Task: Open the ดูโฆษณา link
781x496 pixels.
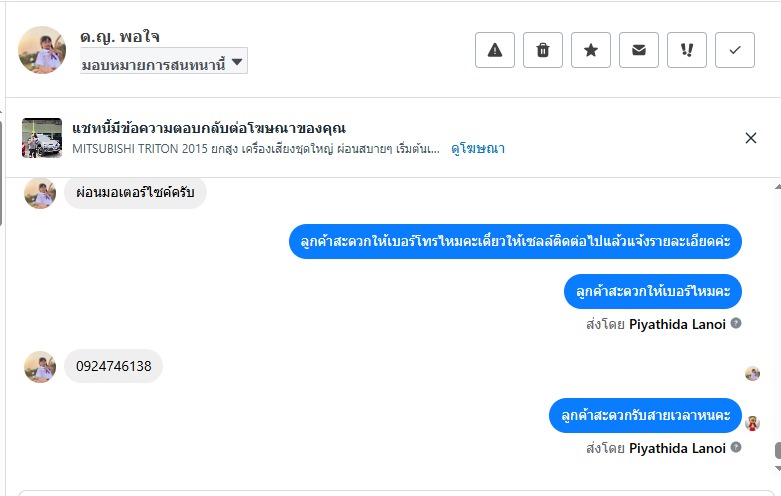Action: pyautogui.click(x=478, y=149)
